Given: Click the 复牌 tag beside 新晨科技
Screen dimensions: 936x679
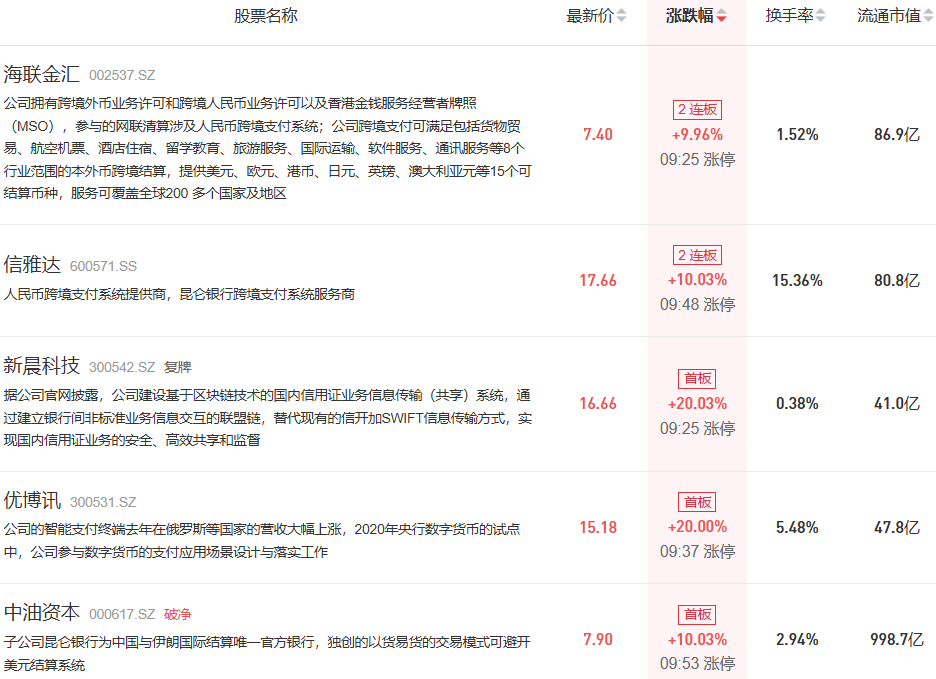Looking at the screenshot, I should [x=178, y=367].
